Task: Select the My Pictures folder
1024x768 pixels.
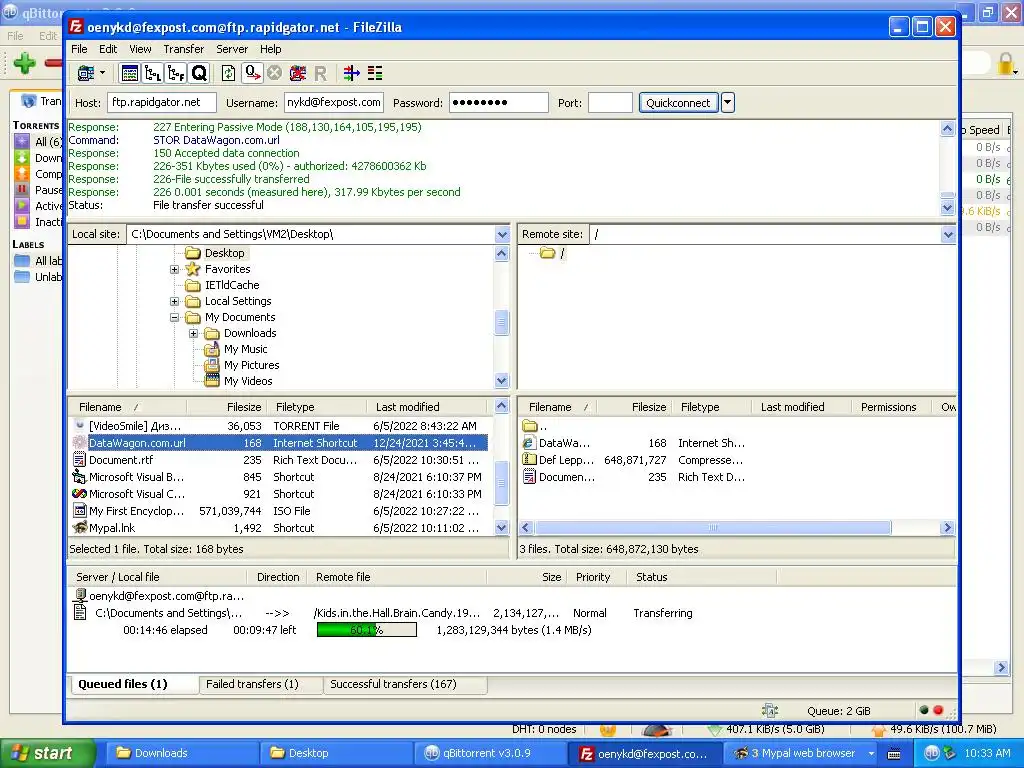Action: click(x=251, y=365)
